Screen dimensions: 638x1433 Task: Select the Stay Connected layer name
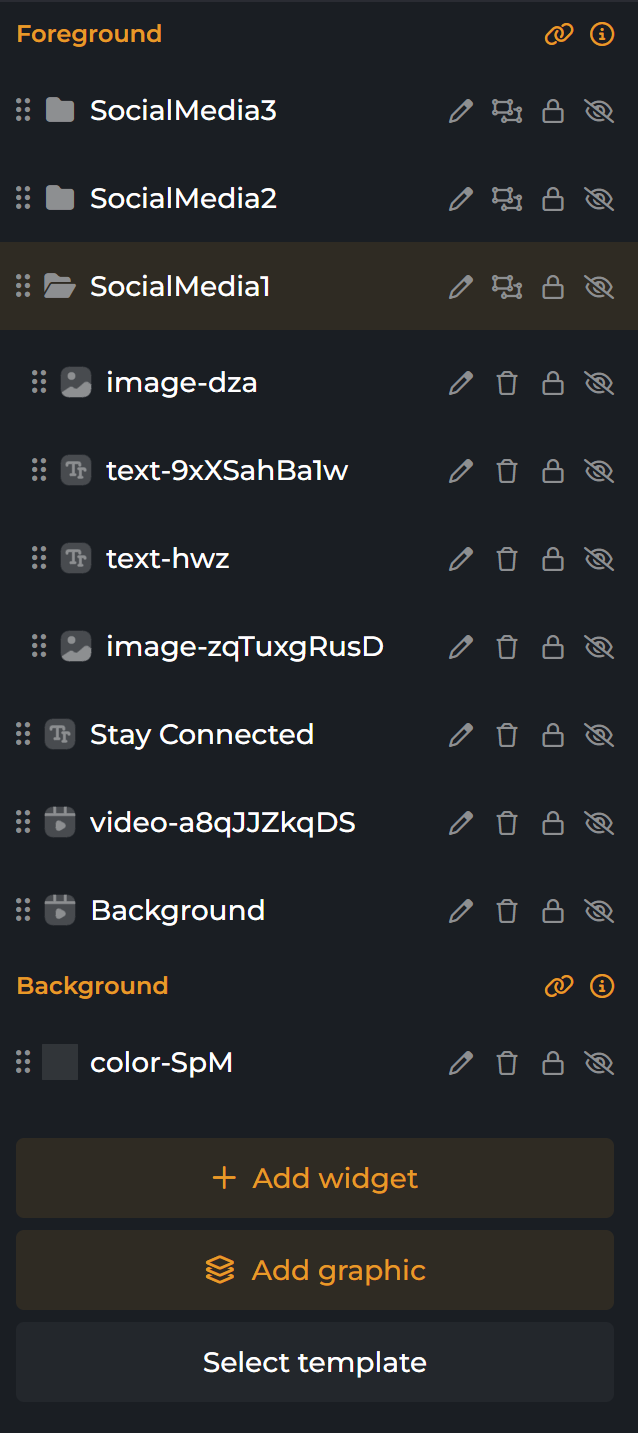point(202,735)
